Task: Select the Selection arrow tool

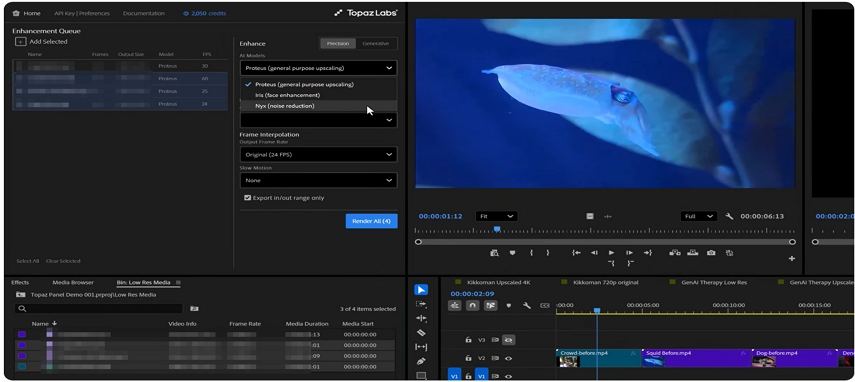Action: point(421,290)
